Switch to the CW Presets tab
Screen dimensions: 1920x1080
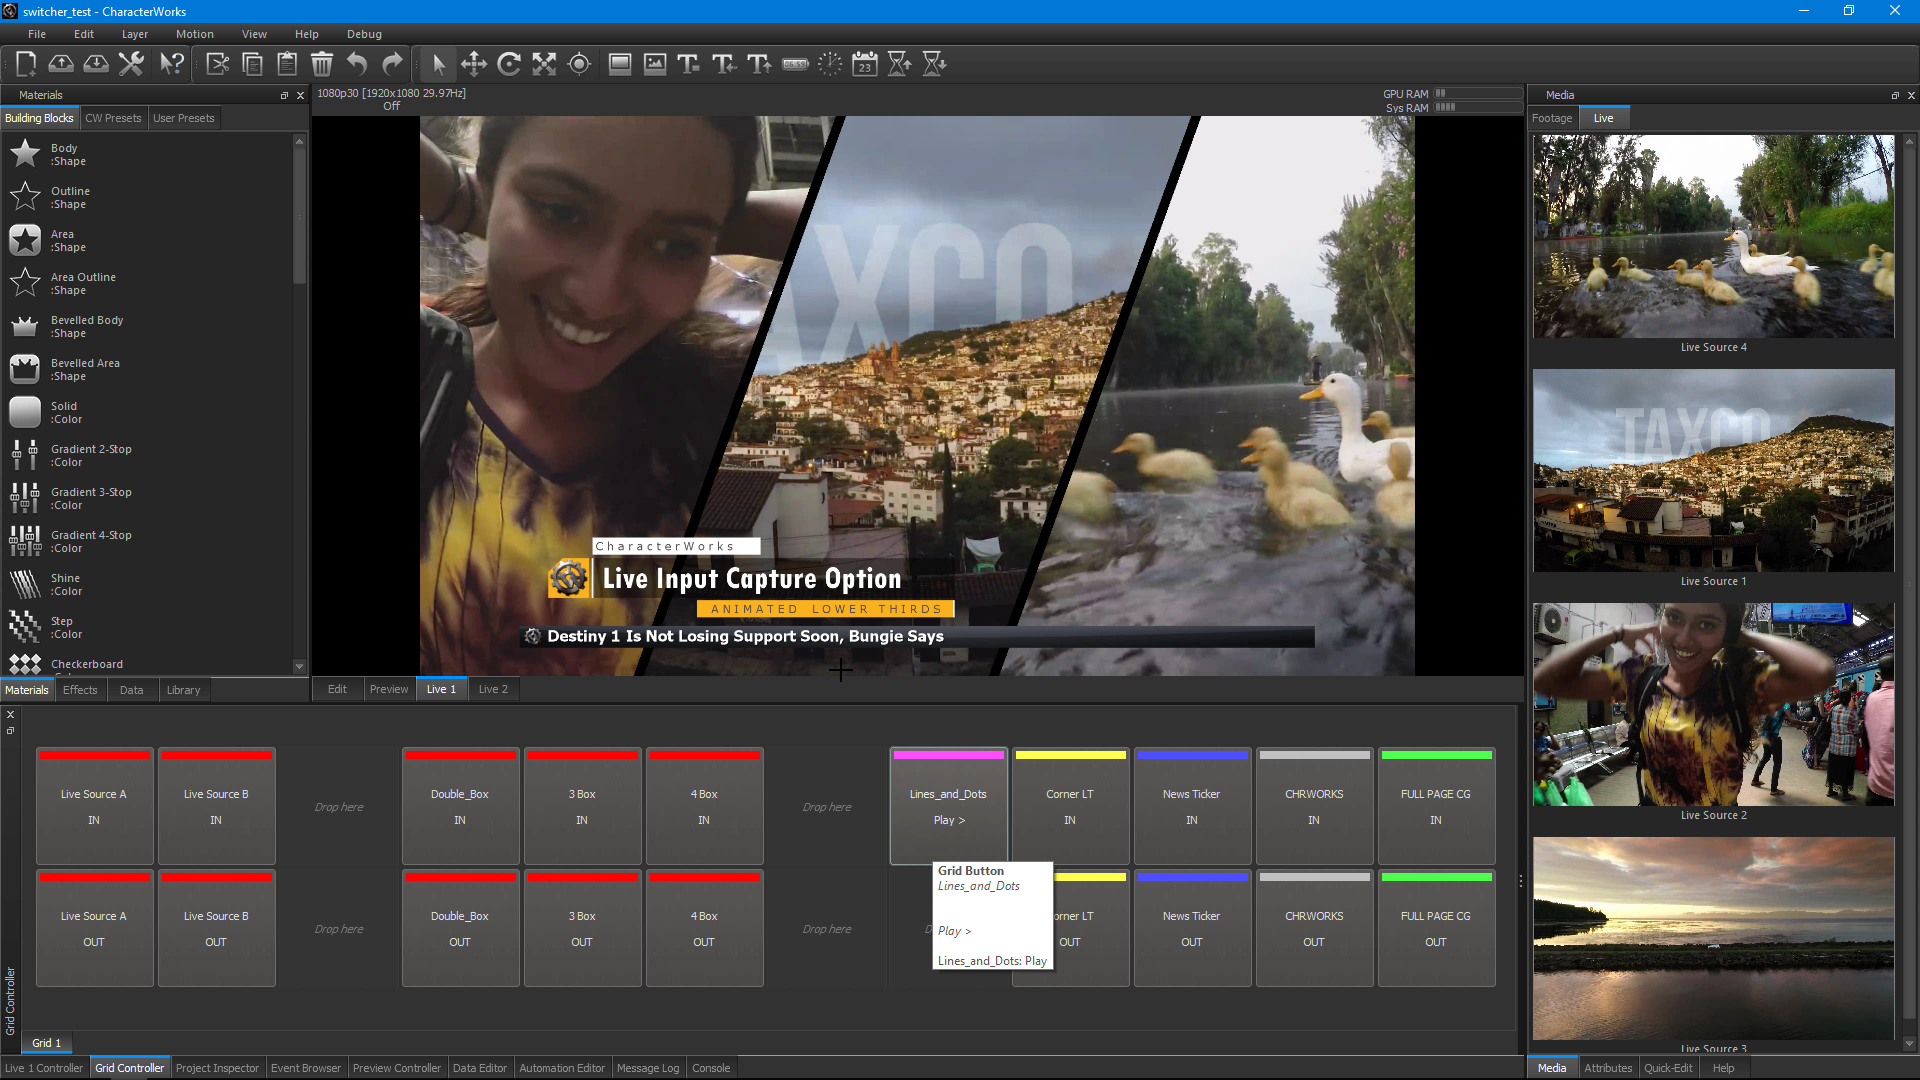pyautogui.click(x=113, y=118)
